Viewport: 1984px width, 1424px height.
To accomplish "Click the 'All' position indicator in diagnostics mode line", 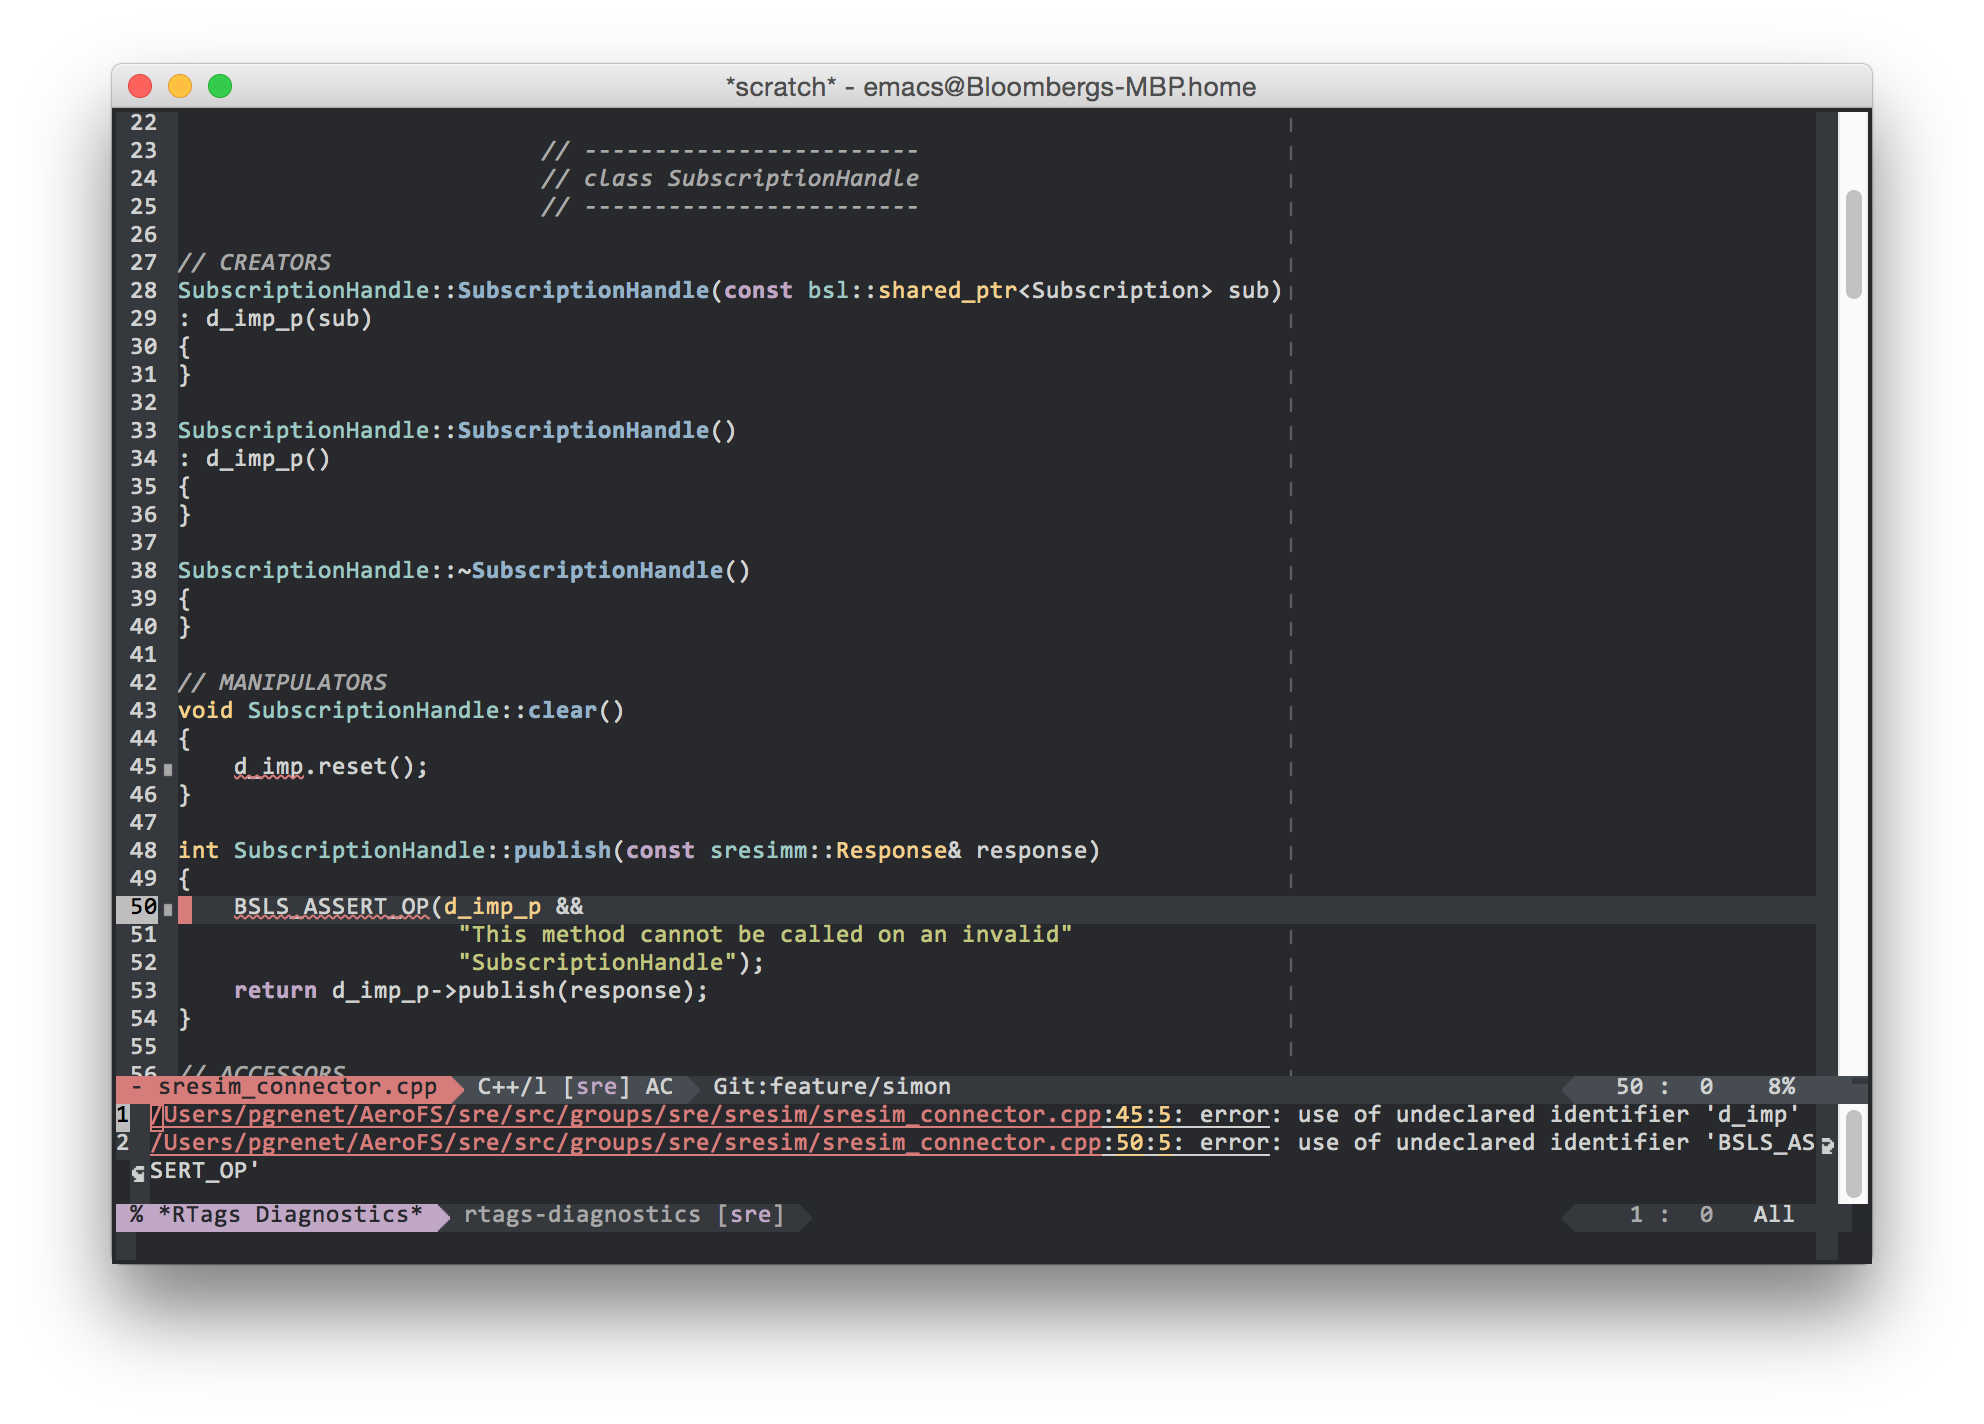I will tap(1774, 1214).
